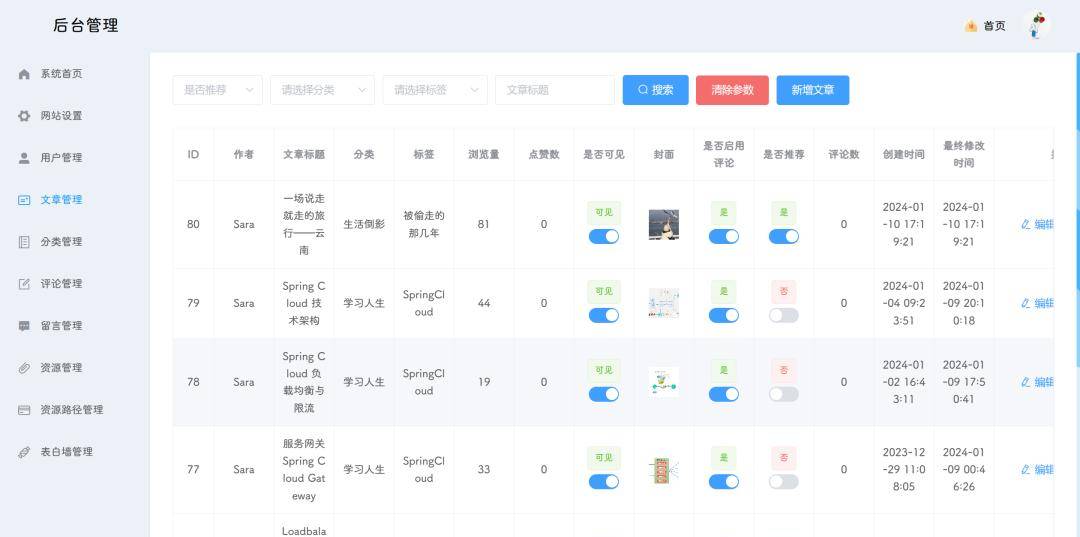The width and height of the screenshot is (1080, 537).
Task: Disable comments switch for article 79
Action: [x=724, y=315]
